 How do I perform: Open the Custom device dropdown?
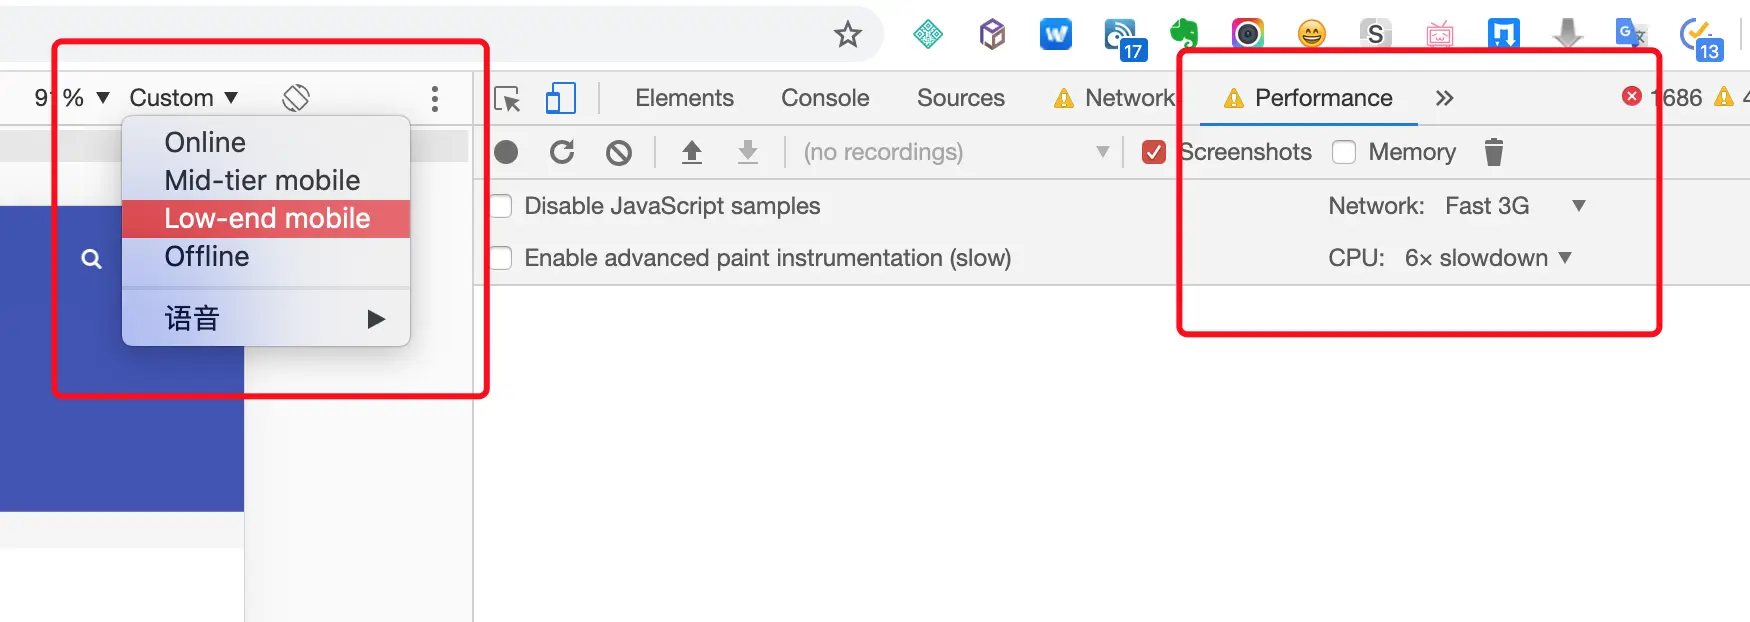(x=183, y=98)
